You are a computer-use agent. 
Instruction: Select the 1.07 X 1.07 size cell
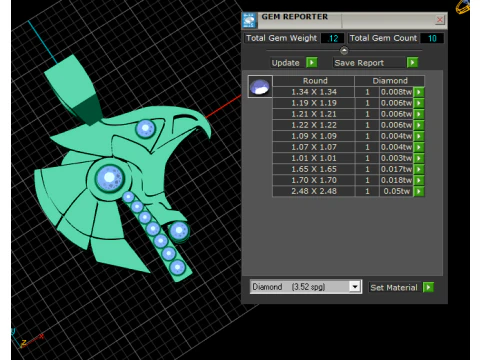pyautogui.click(x=314, y=147)
